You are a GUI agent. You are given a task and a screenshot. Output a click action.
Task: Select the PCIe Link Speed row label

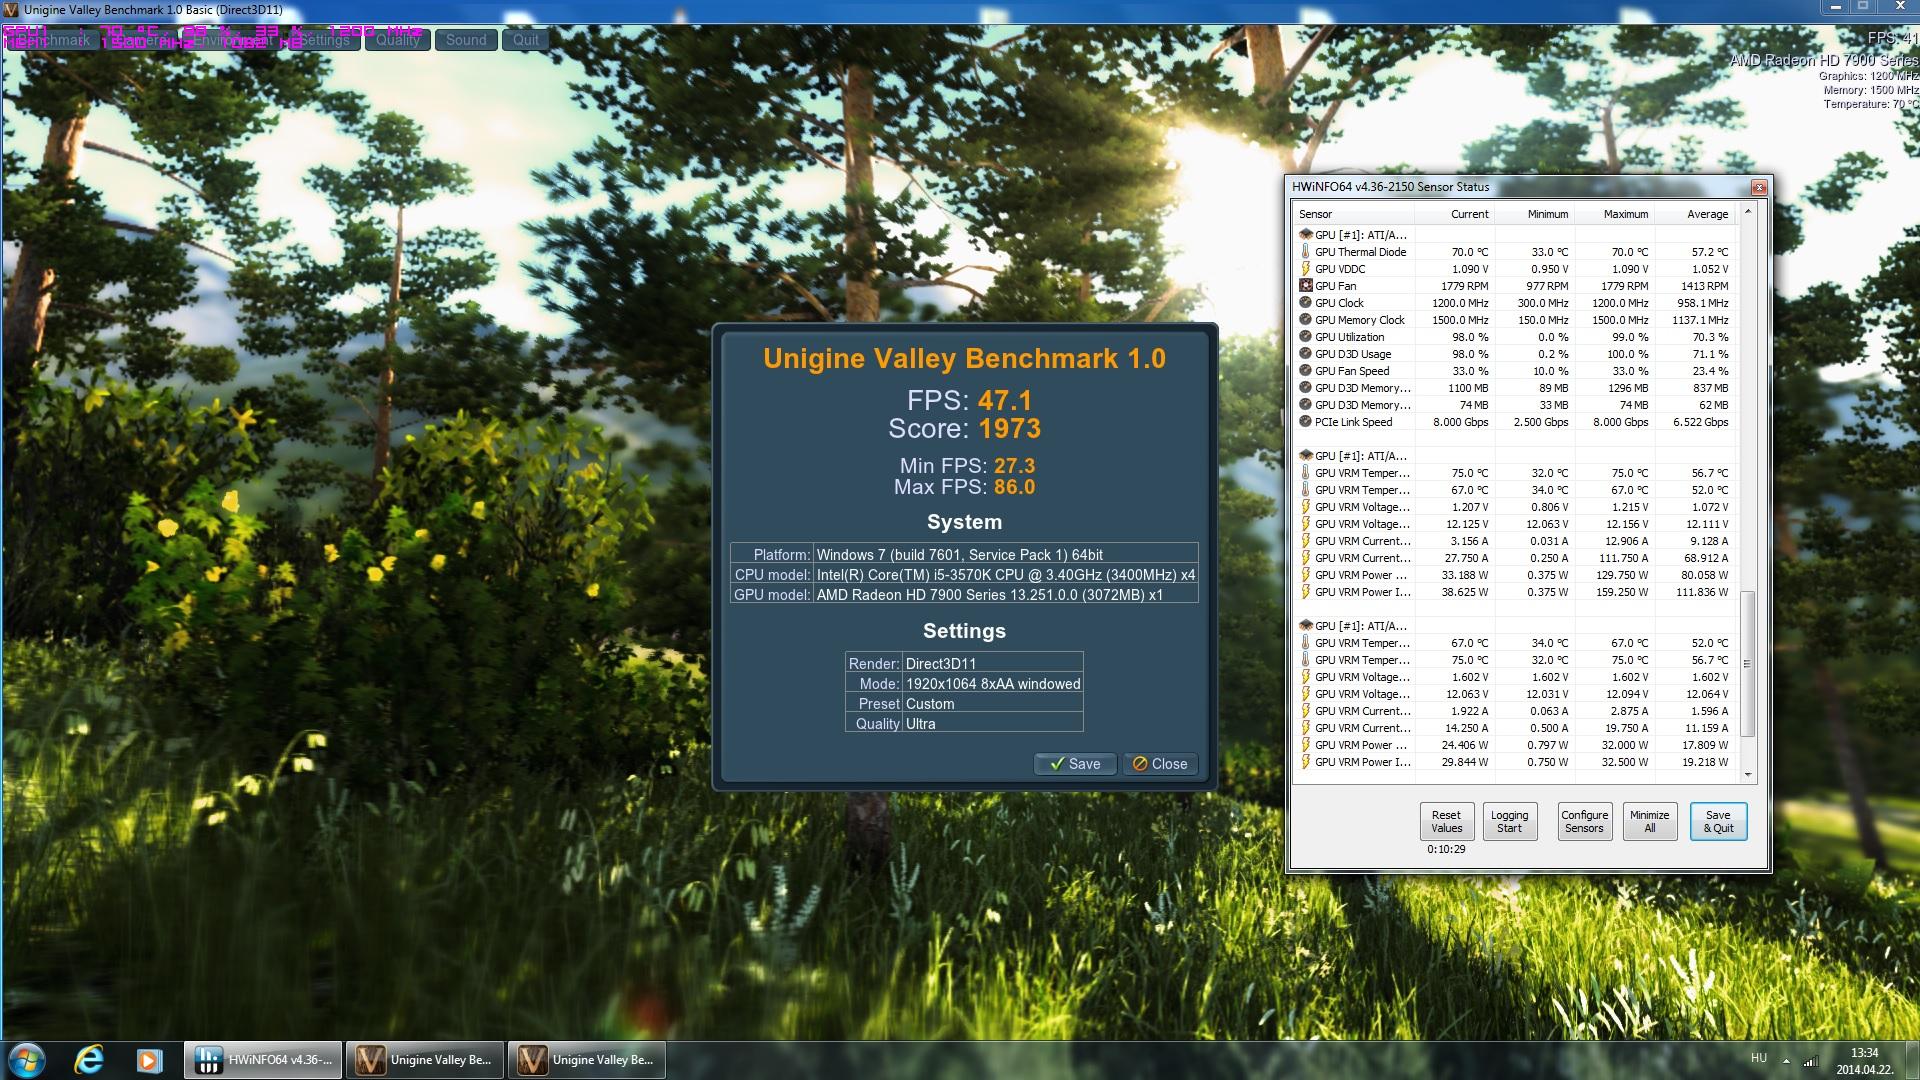coord(1353,422)
